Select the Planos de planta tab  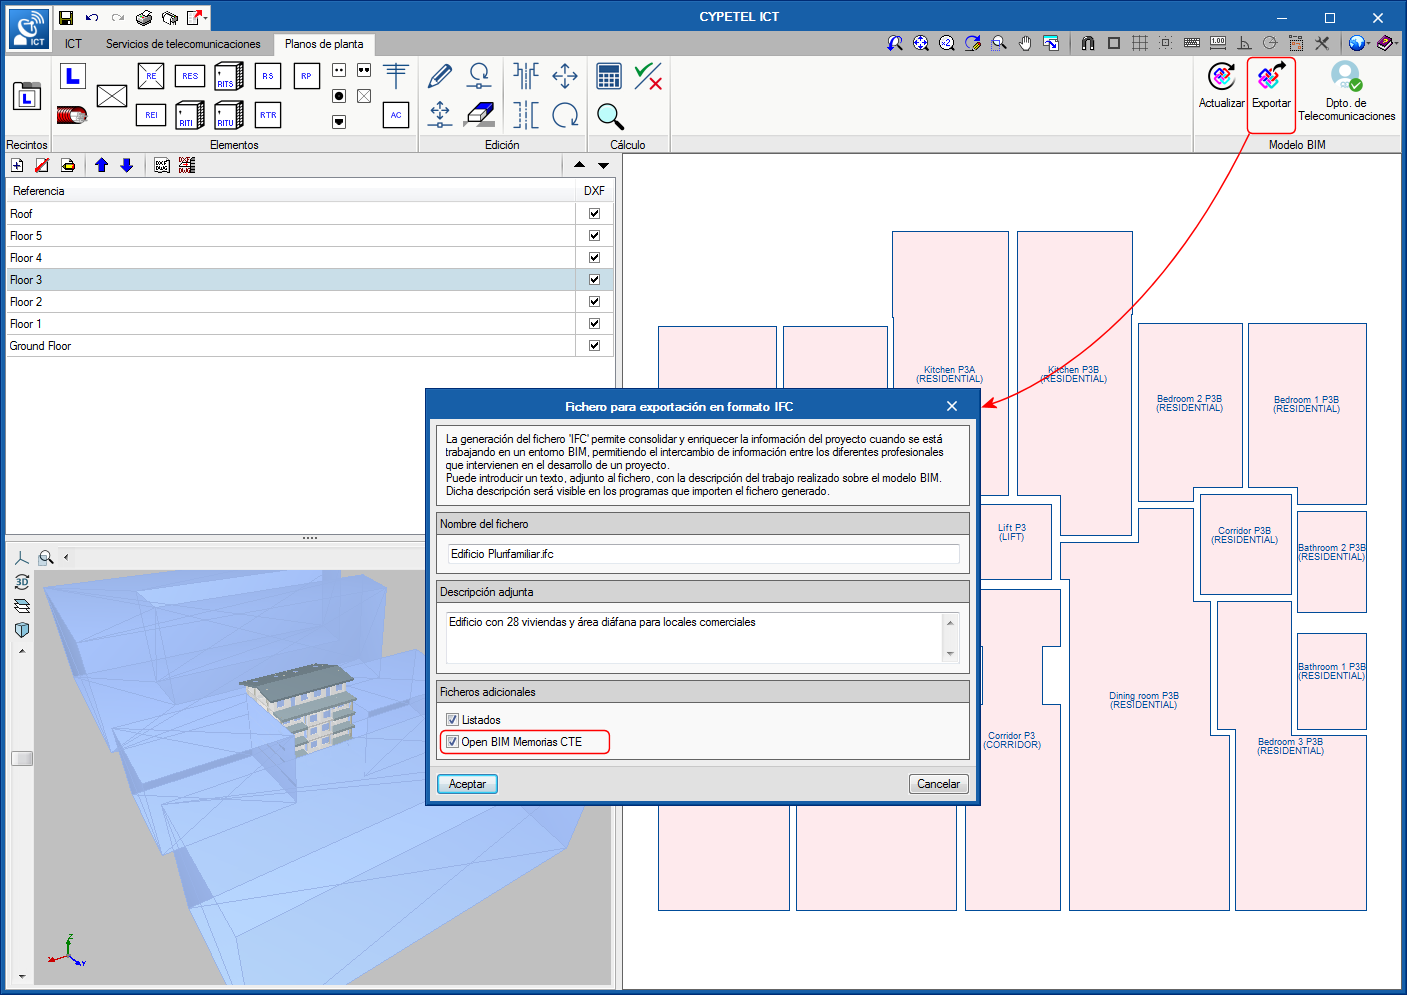324,44
